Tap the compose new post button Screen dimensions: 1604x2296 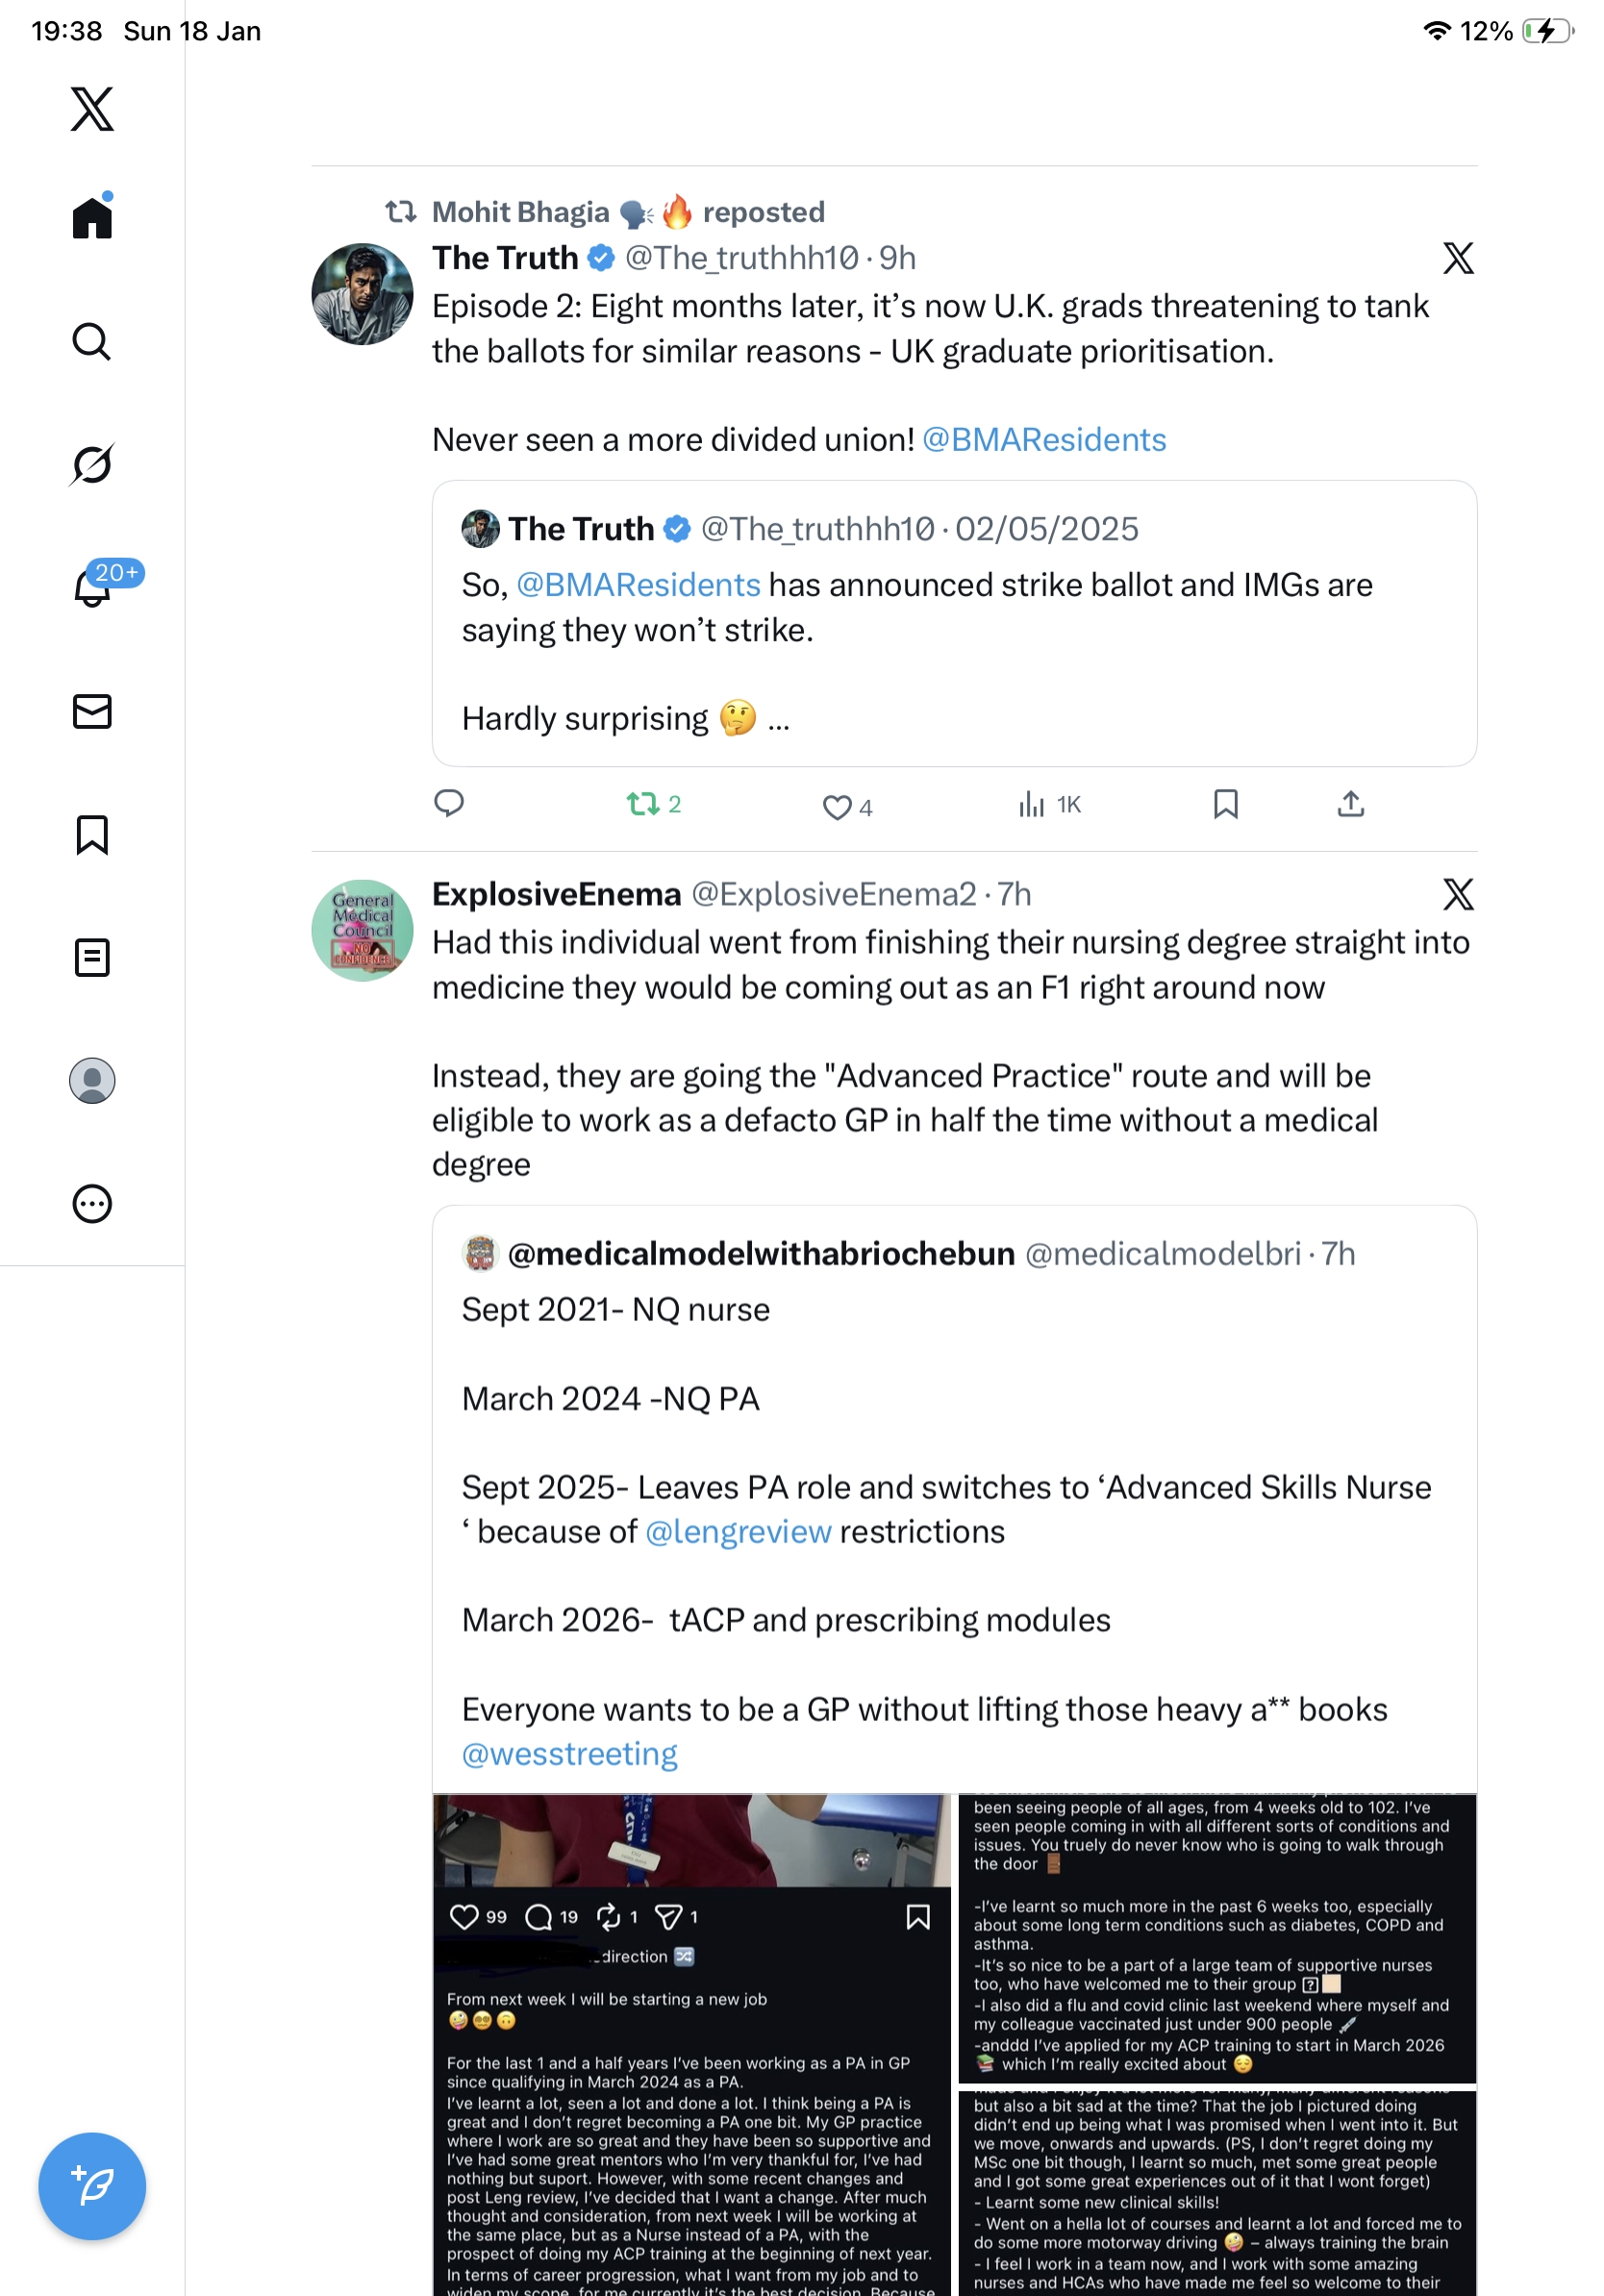point(92,2185)
